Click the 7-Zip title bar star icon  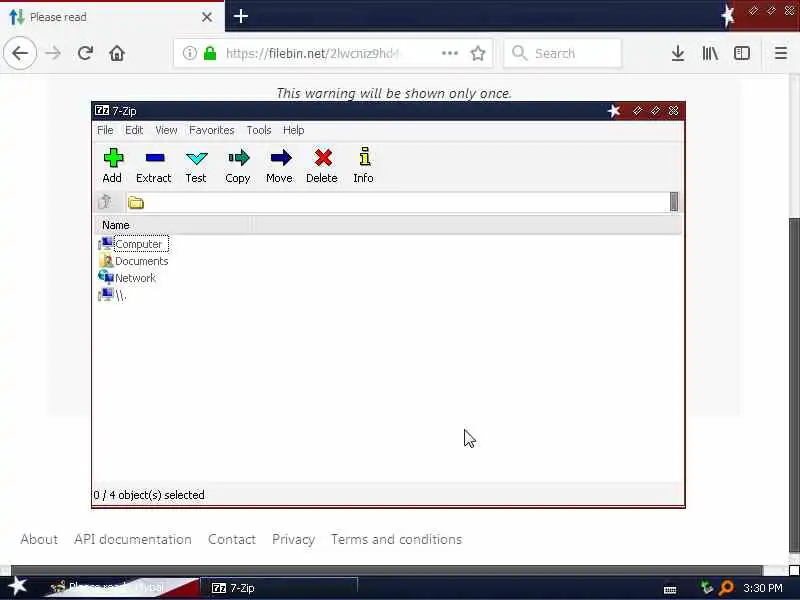click(614, 111)
